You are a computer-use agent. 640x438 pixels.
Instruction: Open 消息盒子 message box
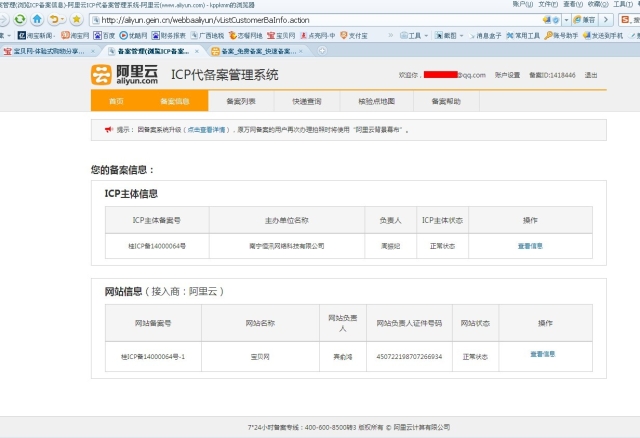[x=485, y=36]
